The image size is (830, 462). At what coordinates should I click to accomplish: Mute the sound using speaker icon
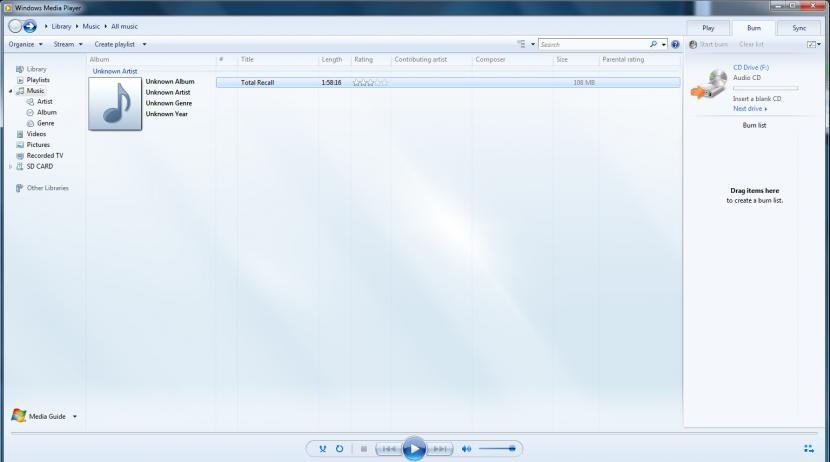pyautogui.click(x=466, y=449)
